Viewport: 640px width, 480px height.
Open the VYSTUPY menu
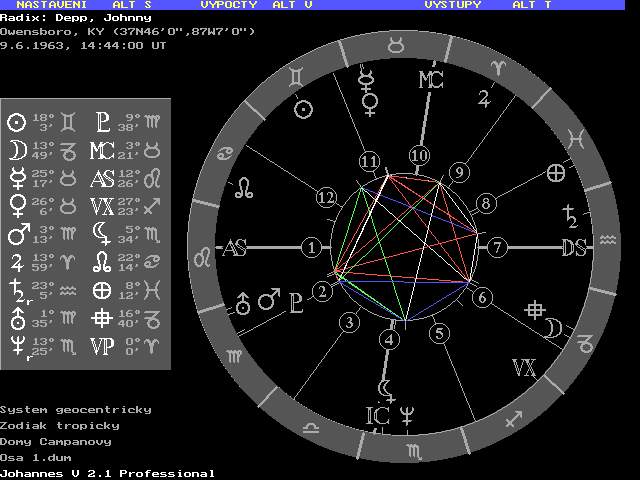[x=452, y=5]
